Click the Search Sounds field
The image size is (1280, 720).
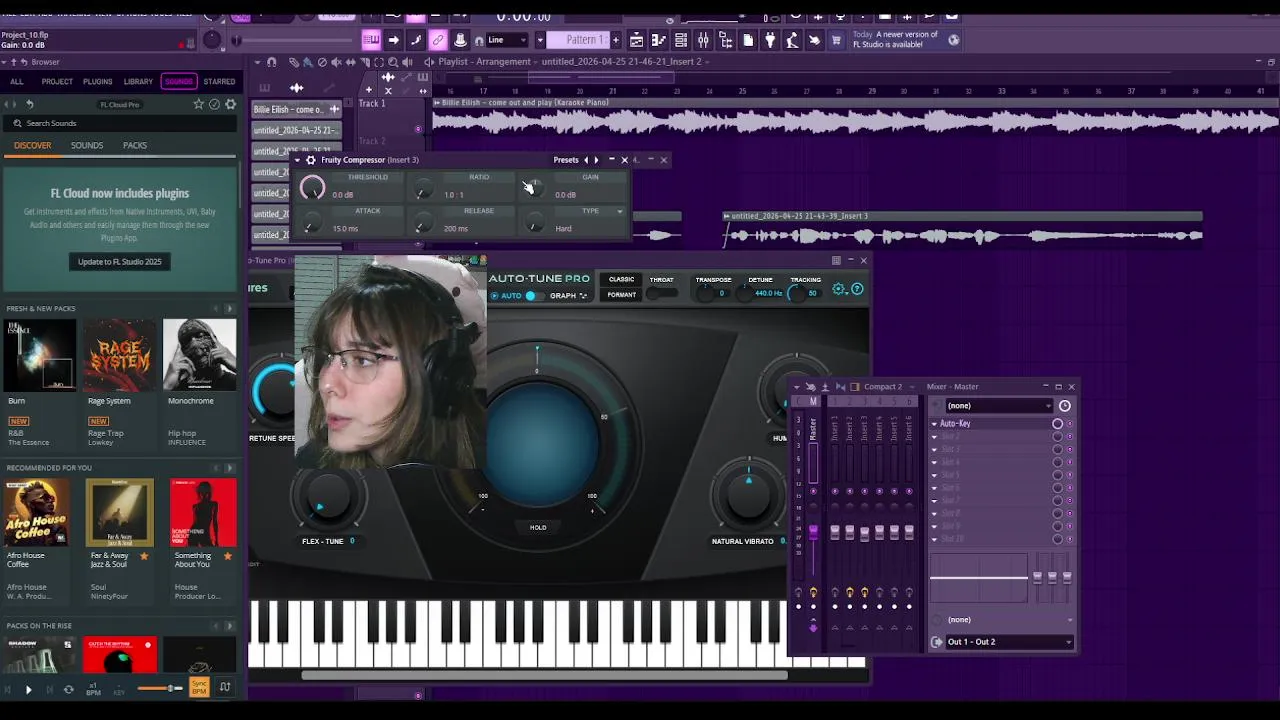(x=120, y=123)
